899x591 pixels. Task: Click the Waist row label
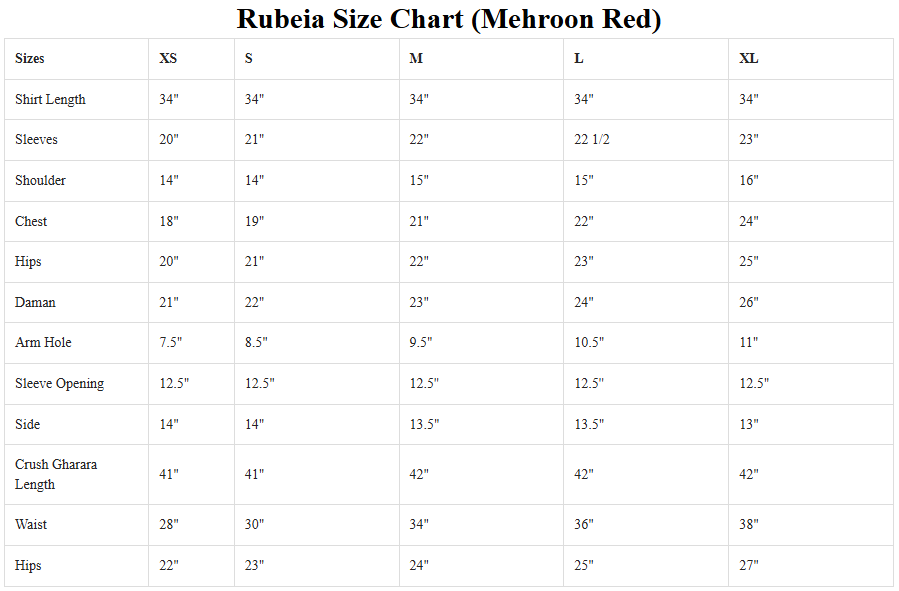click(x=31, y=525)
